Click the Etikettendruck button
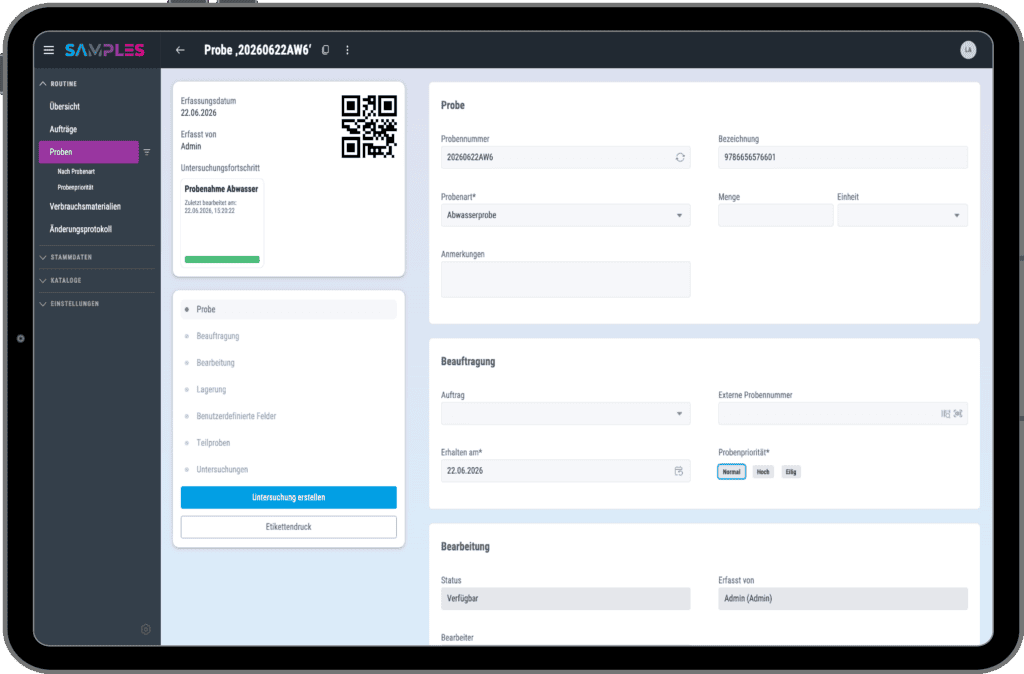The height and width of the screenshot is (674, 1024). [289, 527]
